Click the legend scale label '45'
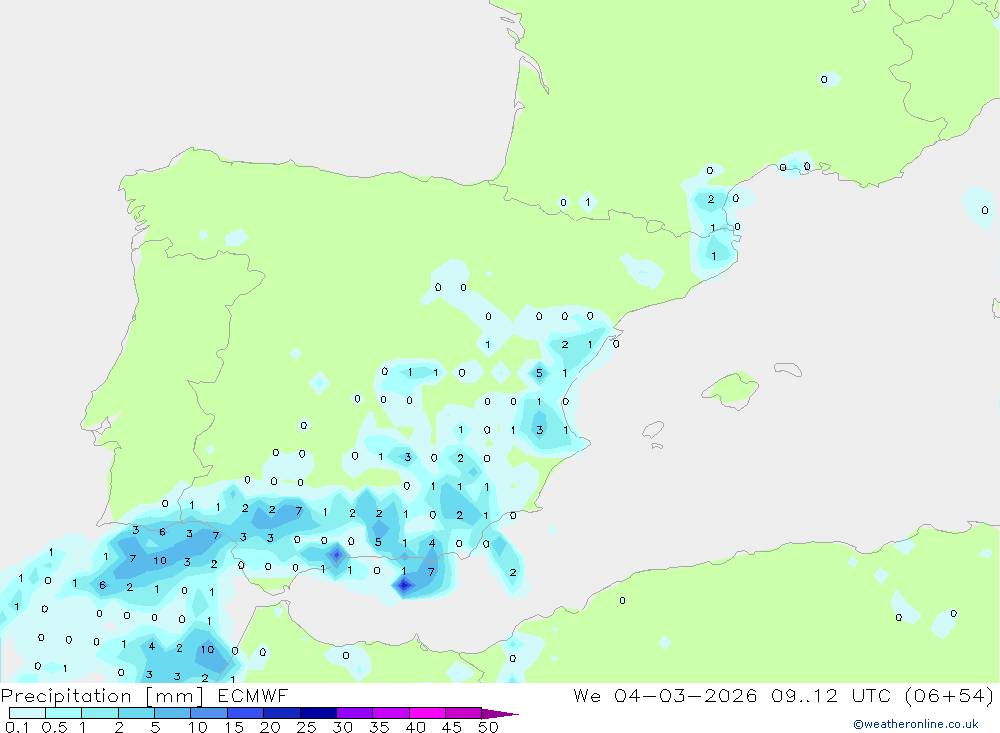The width and height of the screenshot is (1000, 733). tap(452, 727)
